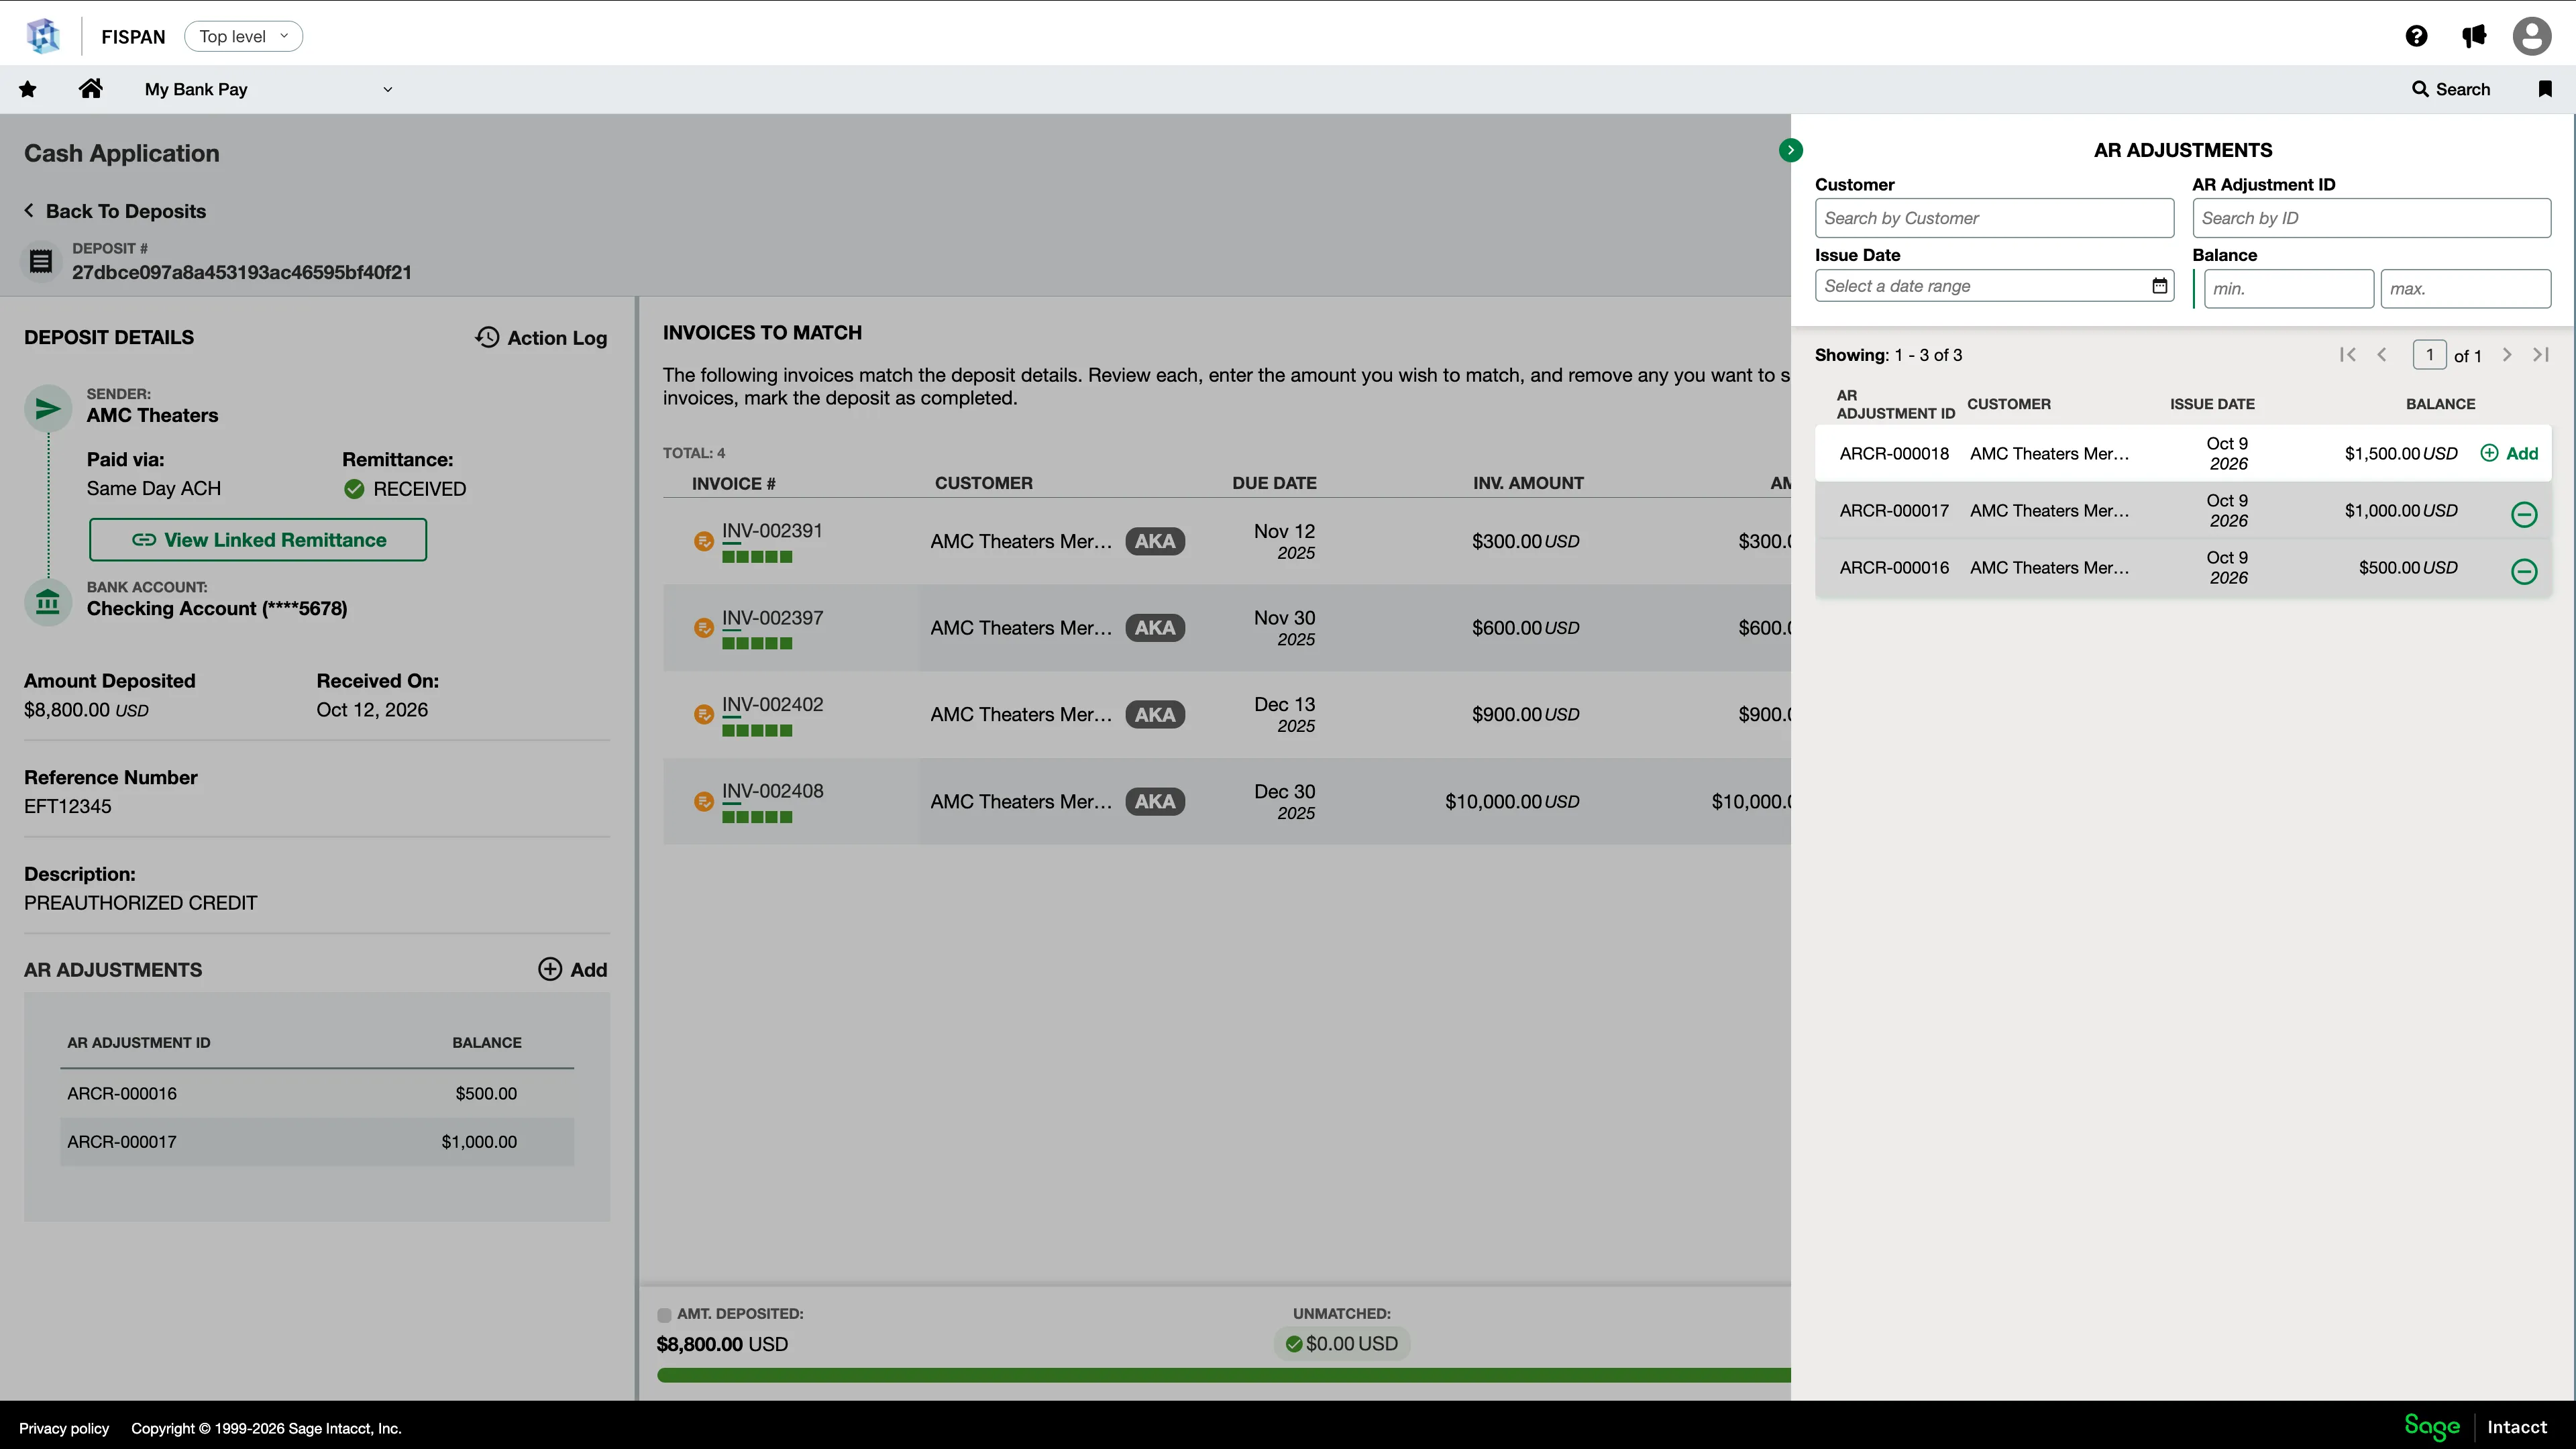Click the page number input box

2429,355
